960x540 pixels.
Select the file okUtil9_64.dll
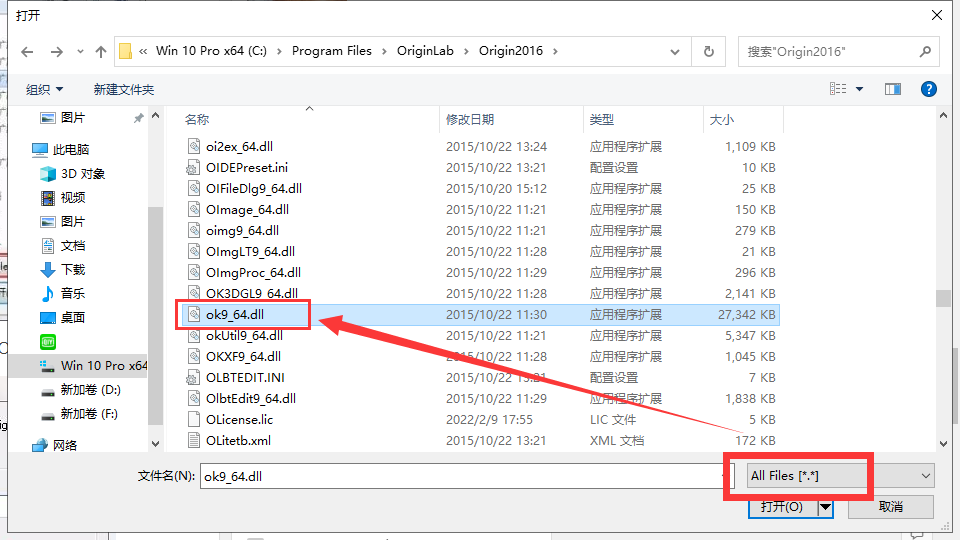point(244,336)
